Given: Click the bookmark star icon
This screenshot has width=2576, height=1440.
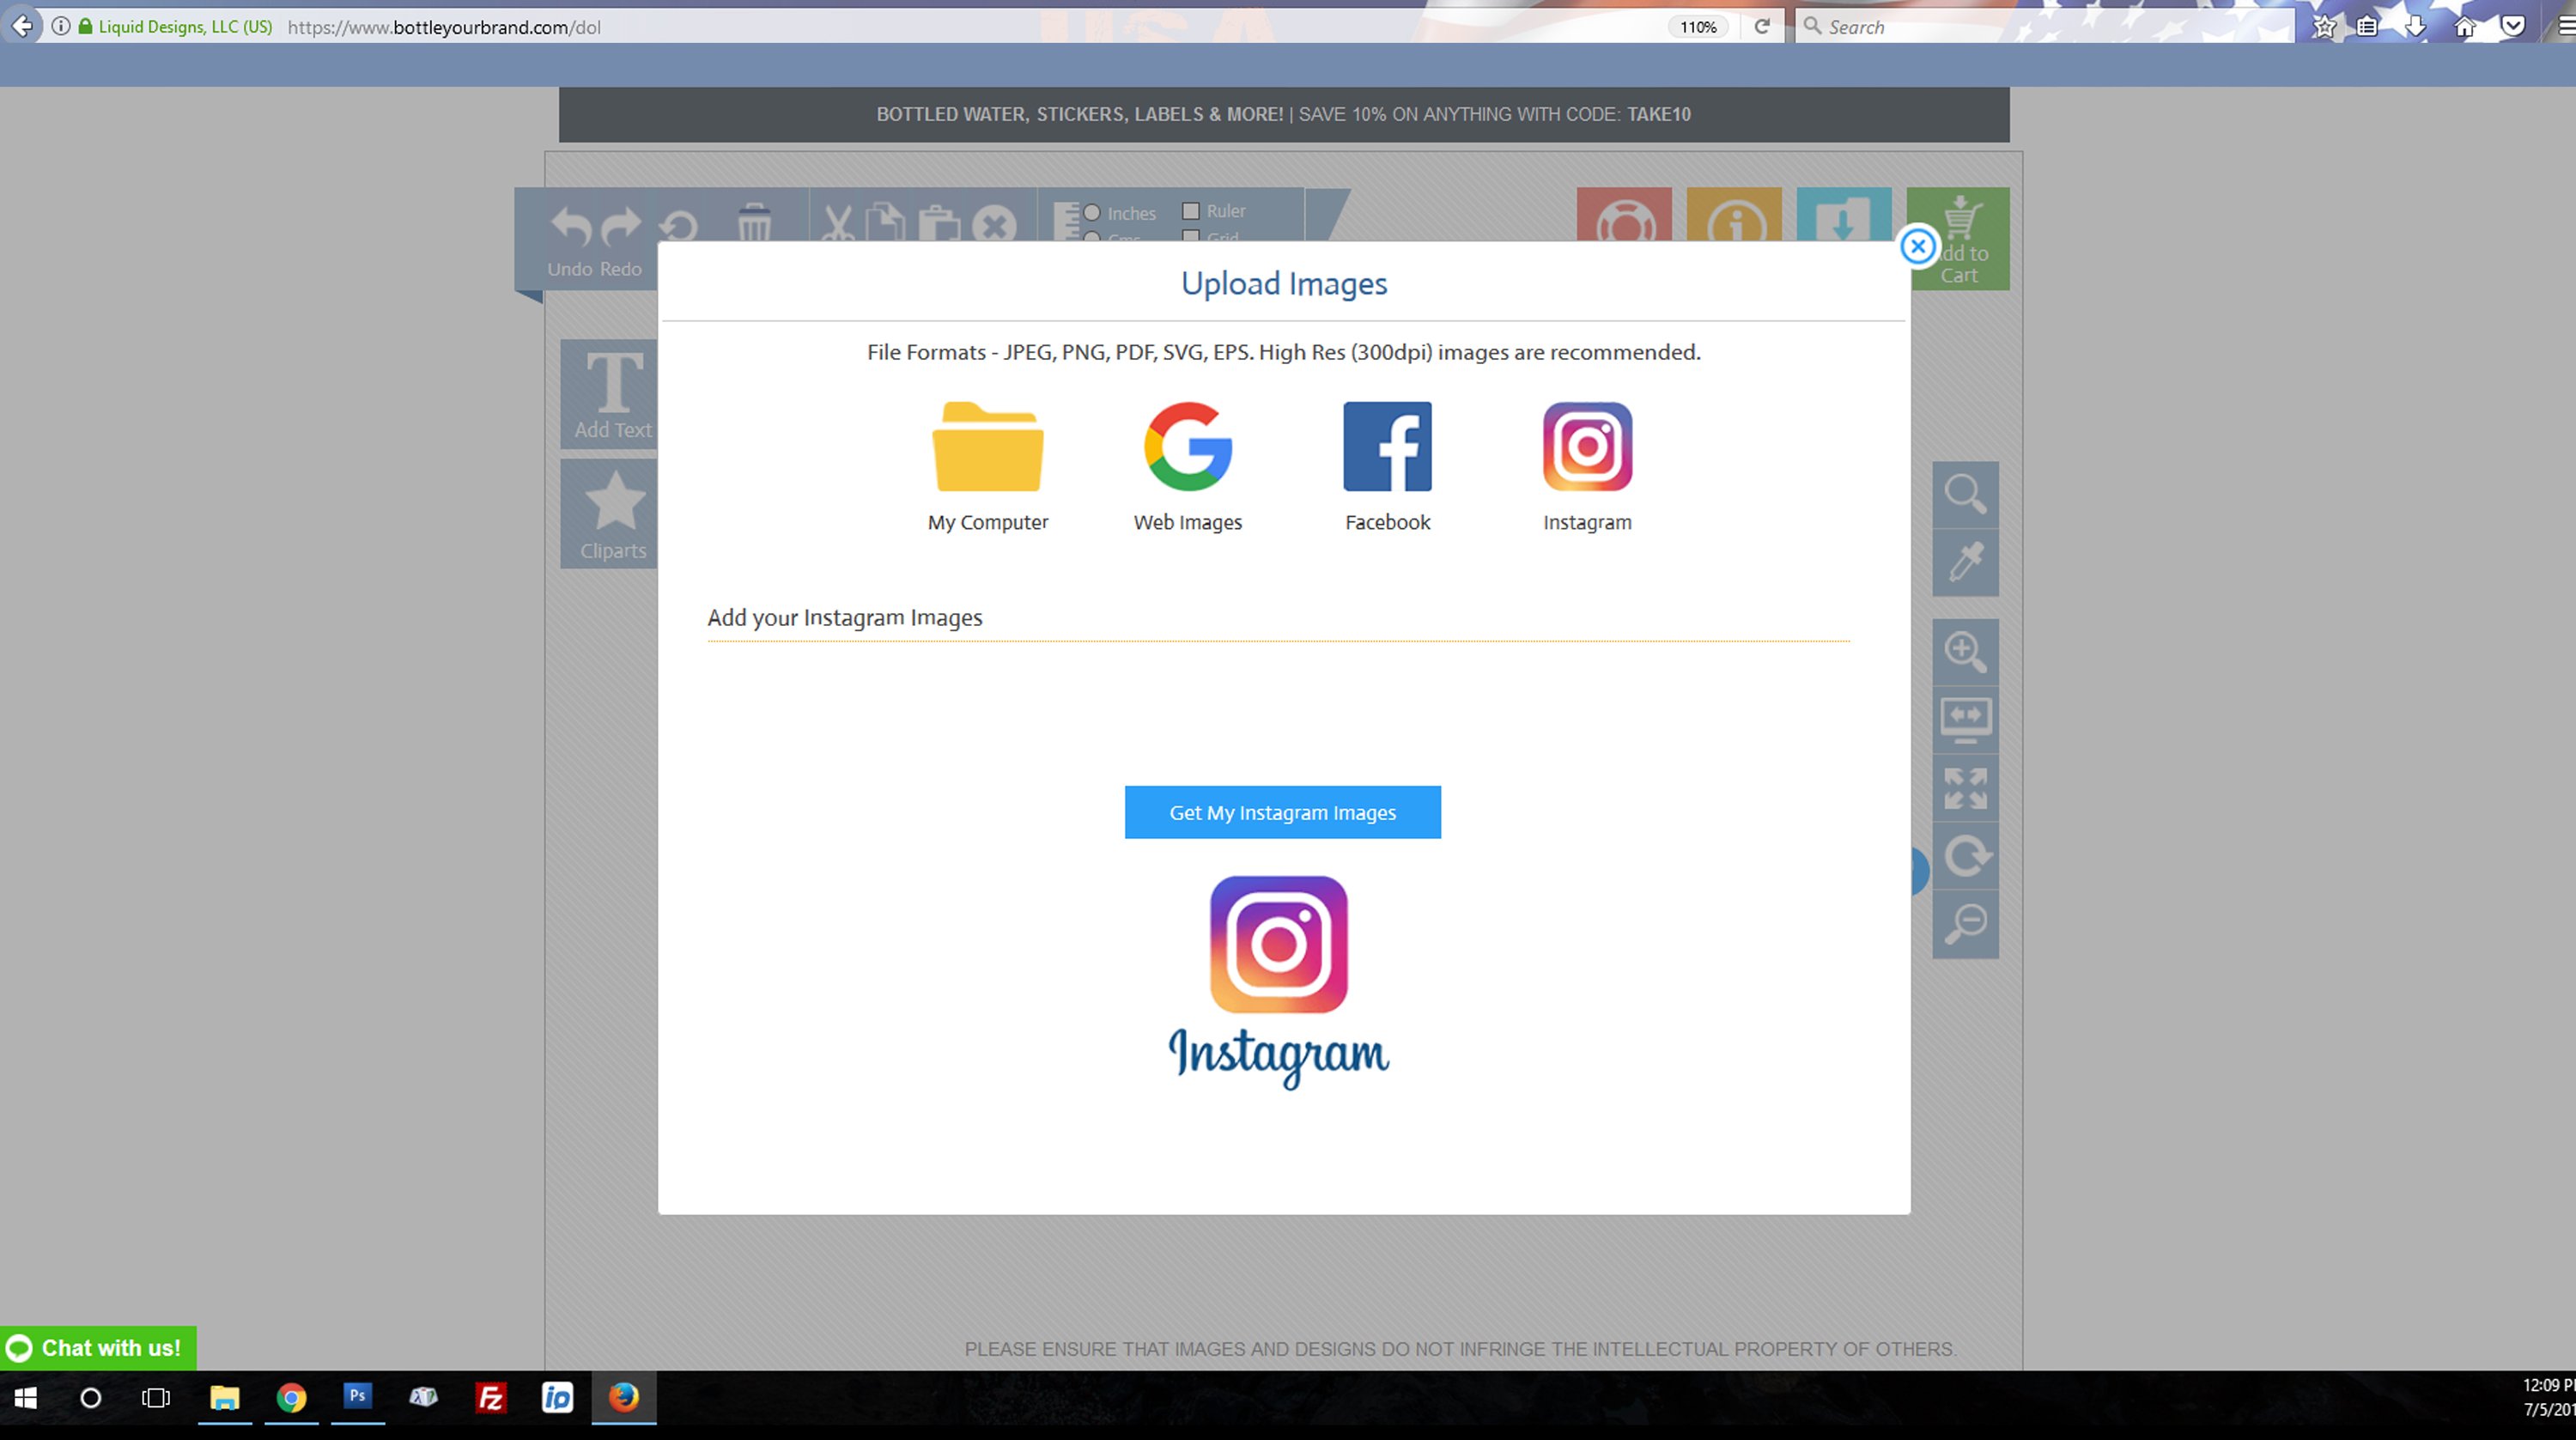Looking at the screenshot, I should click(x=2324, y=27).
